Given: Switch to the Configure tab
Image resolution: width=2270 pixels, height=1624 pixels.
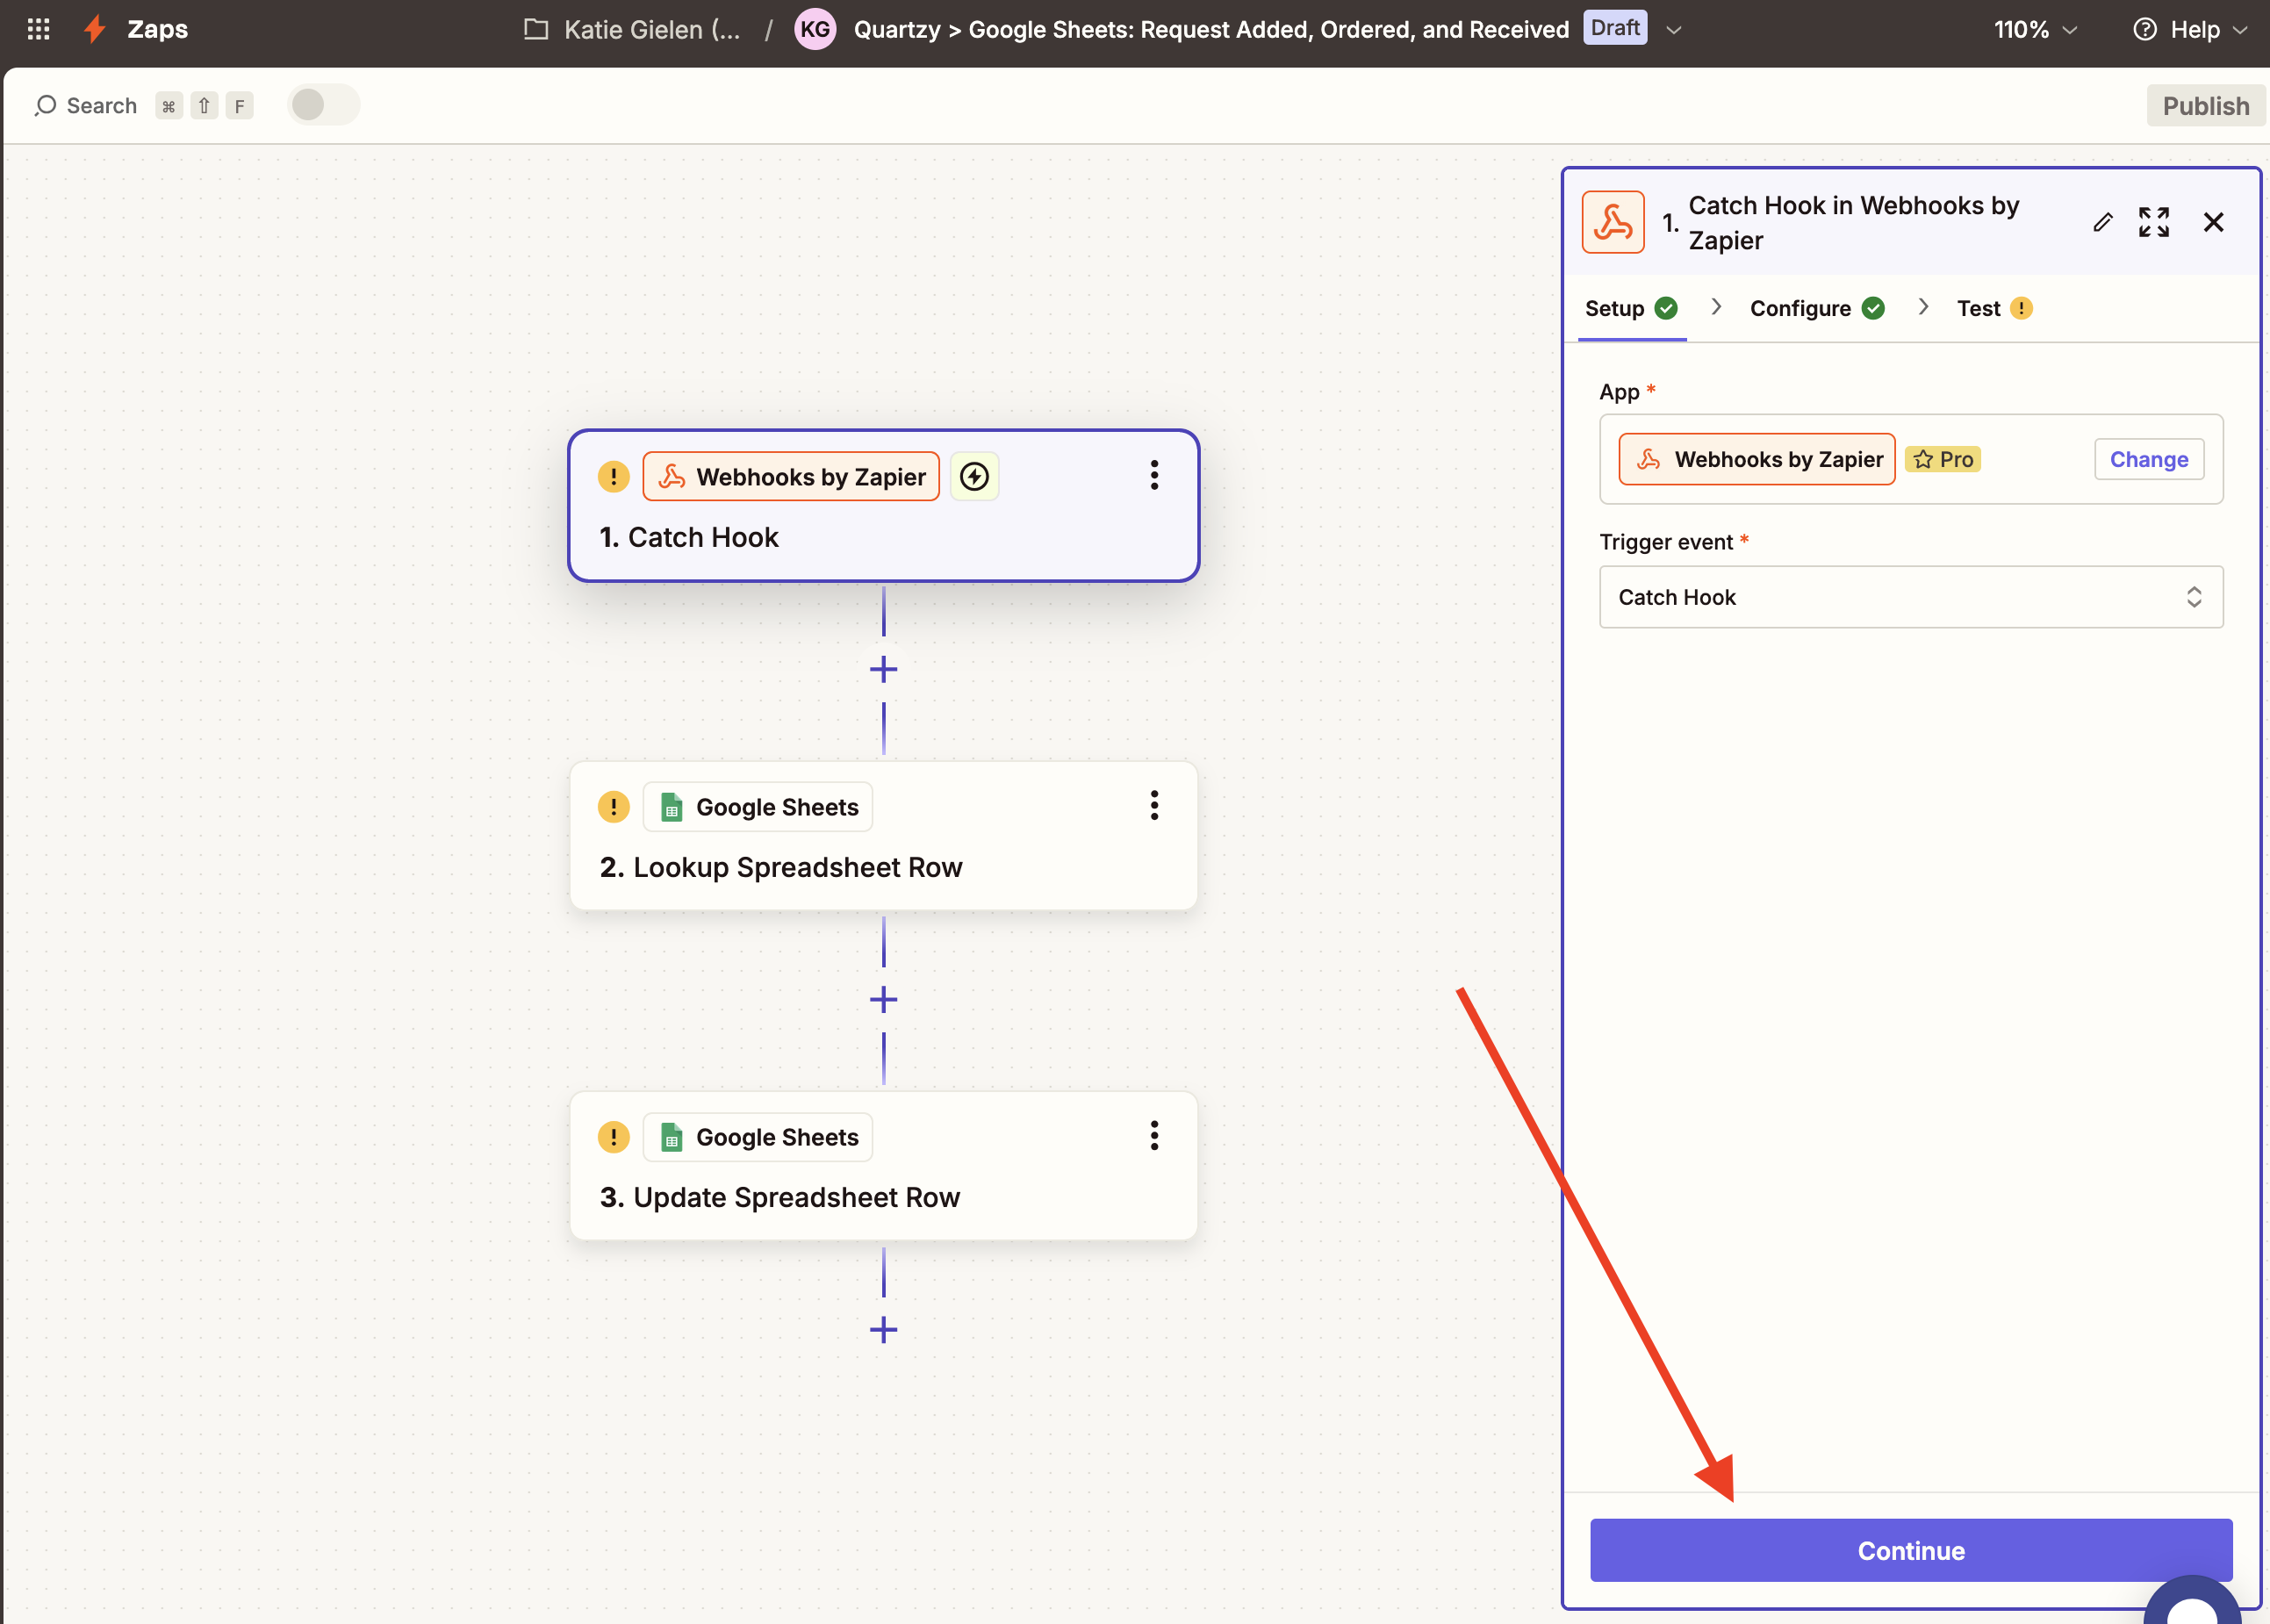Looking at the screenshot, I should [x=1817, y=308].
